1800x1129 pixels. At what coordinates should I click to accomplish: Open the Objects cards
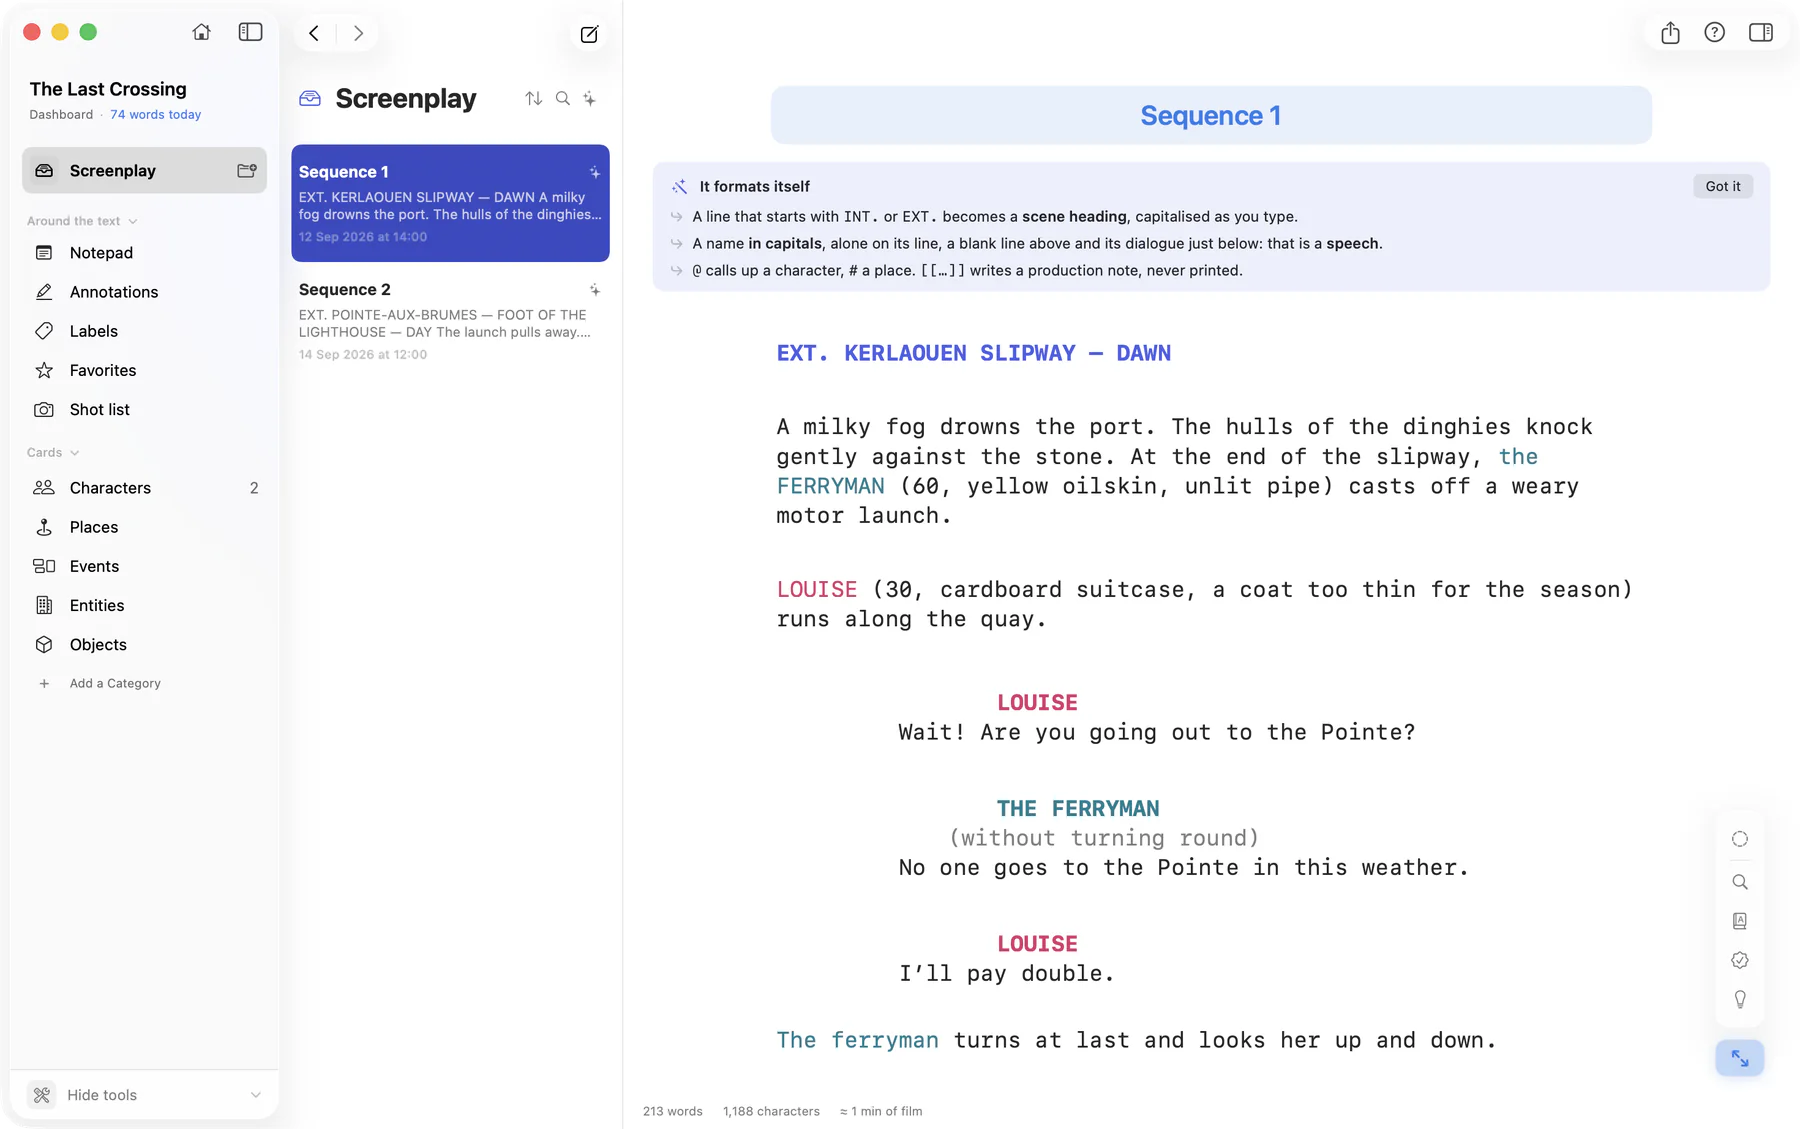[x=145, y=645]
